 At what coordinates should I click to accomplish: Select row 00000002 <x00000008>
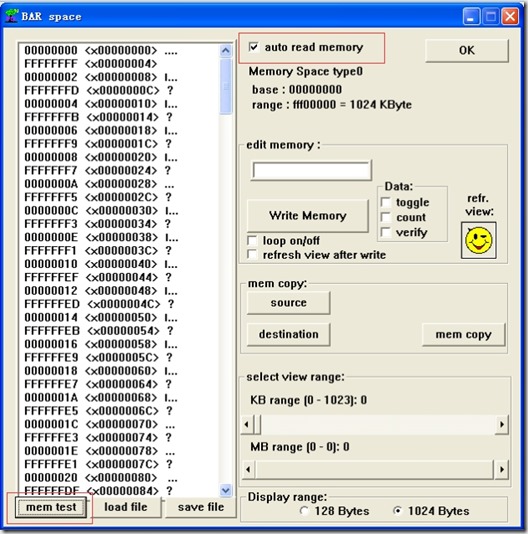[119, 77]
